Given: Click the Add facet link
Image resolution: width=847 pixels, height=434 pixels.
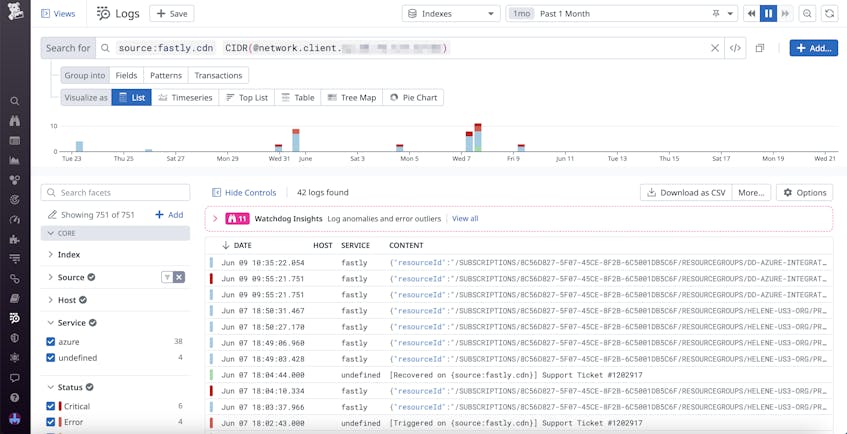Looking at the screenshot, I should pos(170,215).
